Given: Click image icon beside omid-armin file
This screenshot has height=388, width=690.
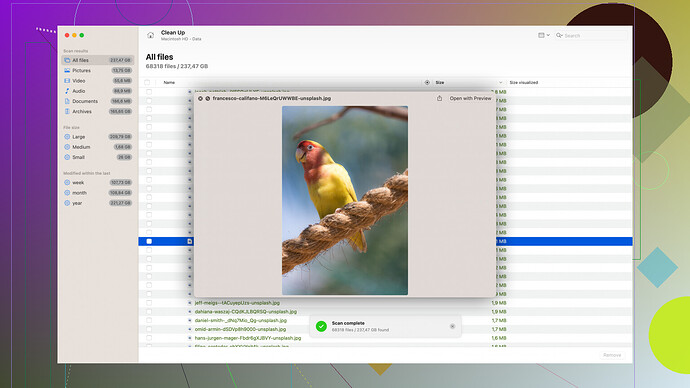Looking at the screenshot, I should 190,329.
